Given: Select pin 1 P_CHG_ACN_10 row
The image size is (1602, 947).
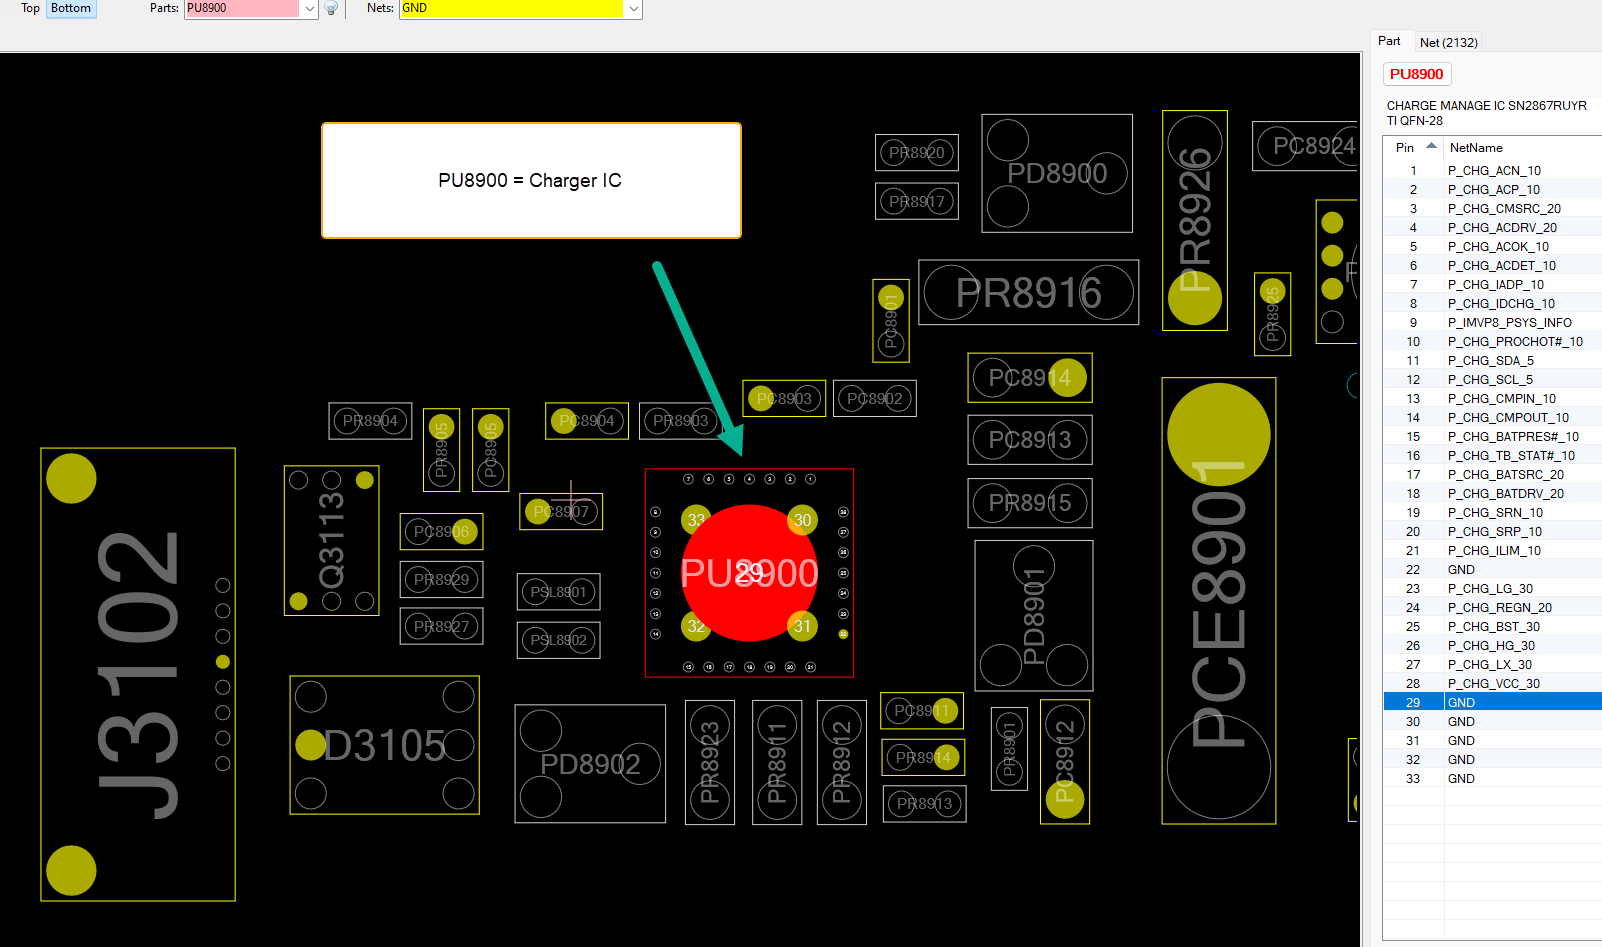Looking at the screenshot, I should (x=1492, y=170).
